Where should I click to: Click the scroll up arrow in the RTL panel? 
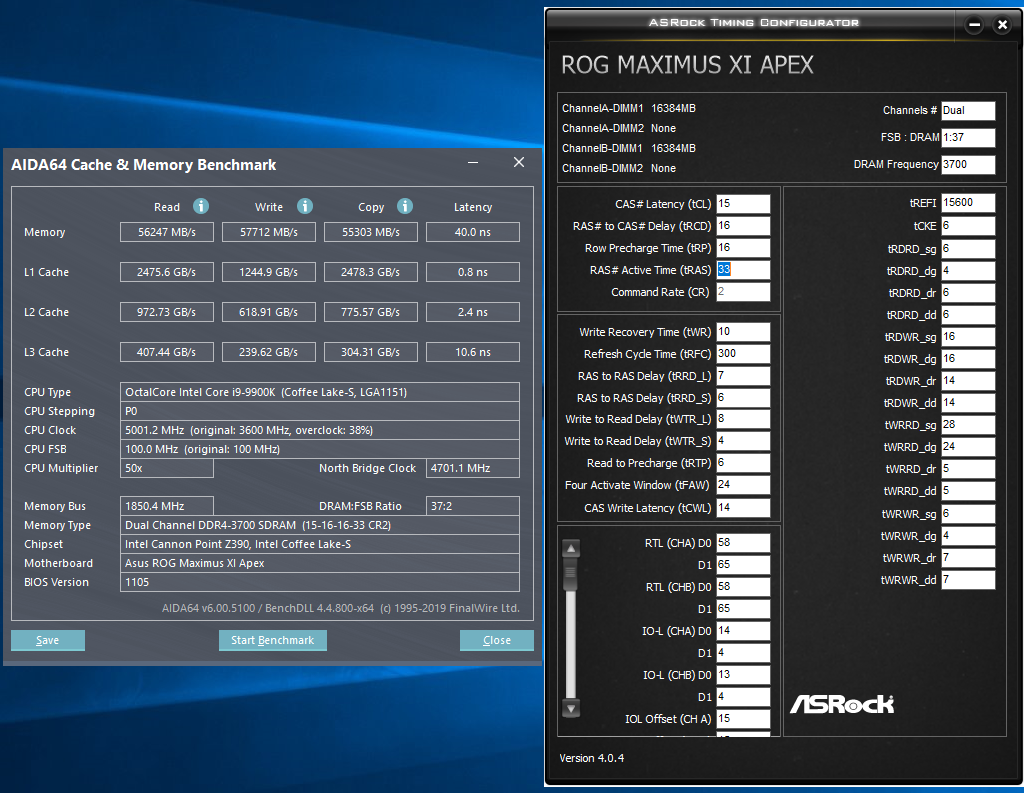(x=571, y=549)
